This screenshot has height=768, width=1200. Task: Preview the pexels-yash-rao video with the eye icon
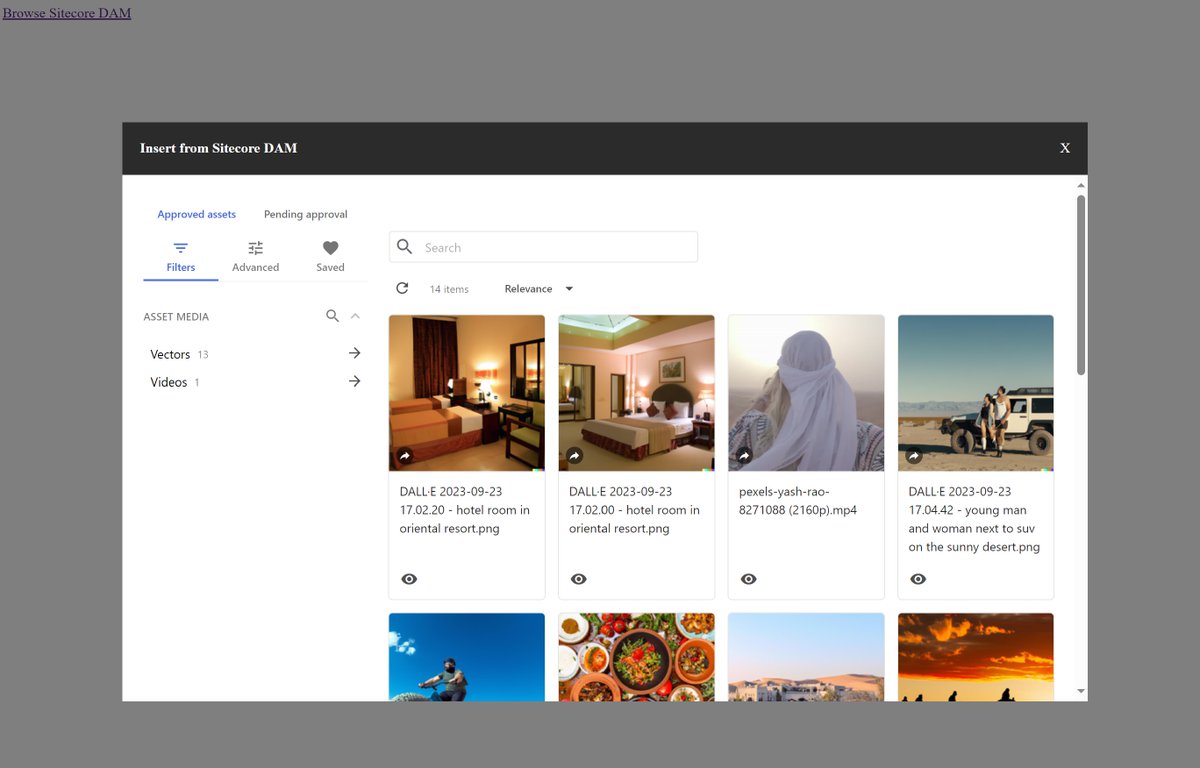click(x=748, y=578)
